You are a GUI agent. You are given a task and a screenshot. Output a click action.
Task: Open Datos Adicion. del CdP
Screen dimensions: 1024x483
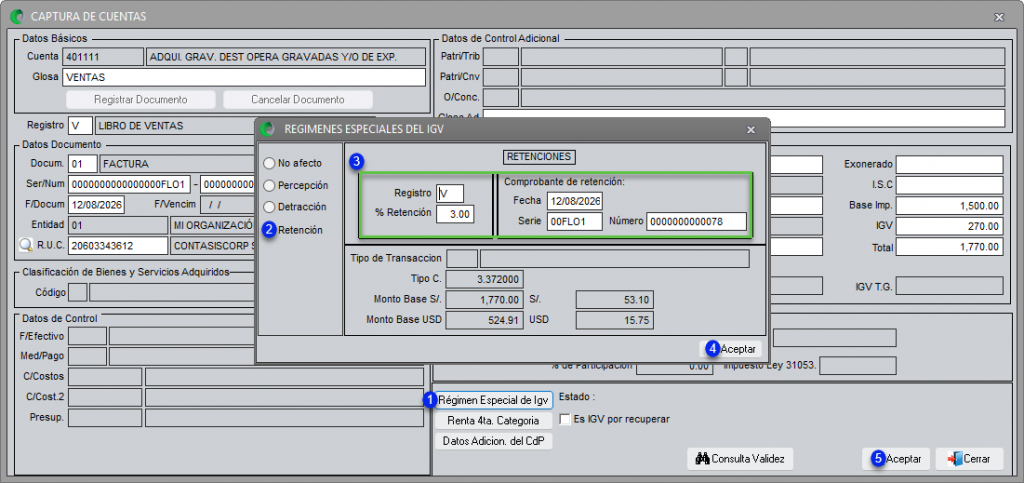point(494,441)
